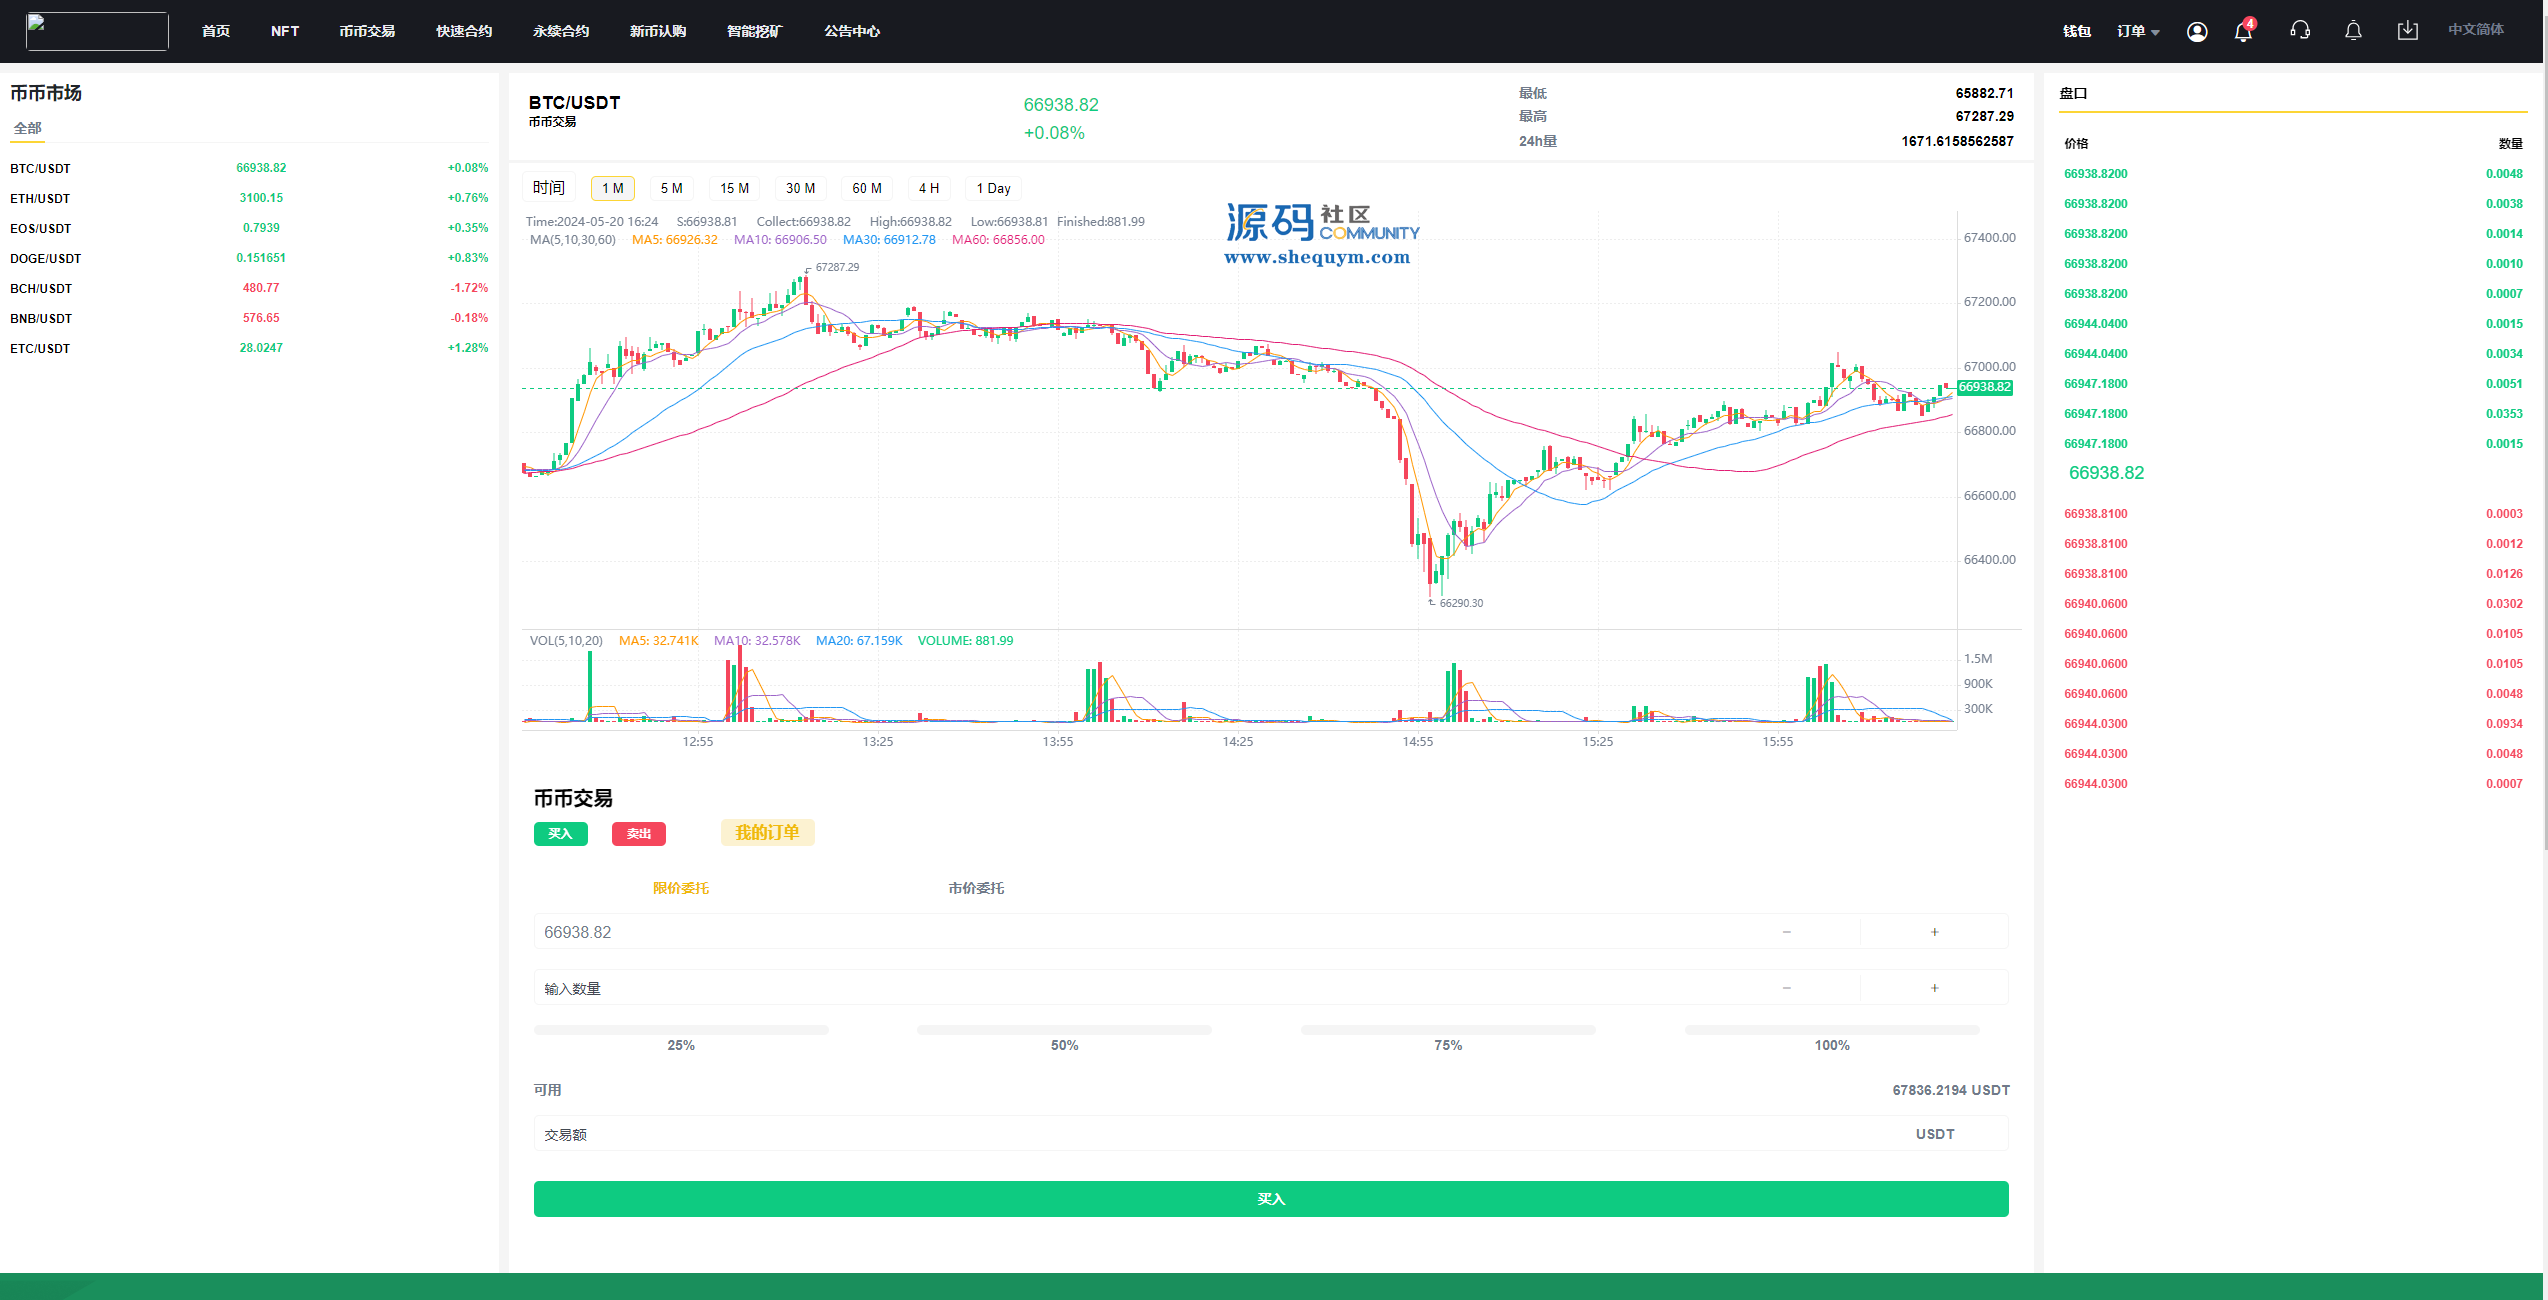Screen dimensions: 2548x1300
Task: Set amount slider to 75%
Action: point(1448,1029)
